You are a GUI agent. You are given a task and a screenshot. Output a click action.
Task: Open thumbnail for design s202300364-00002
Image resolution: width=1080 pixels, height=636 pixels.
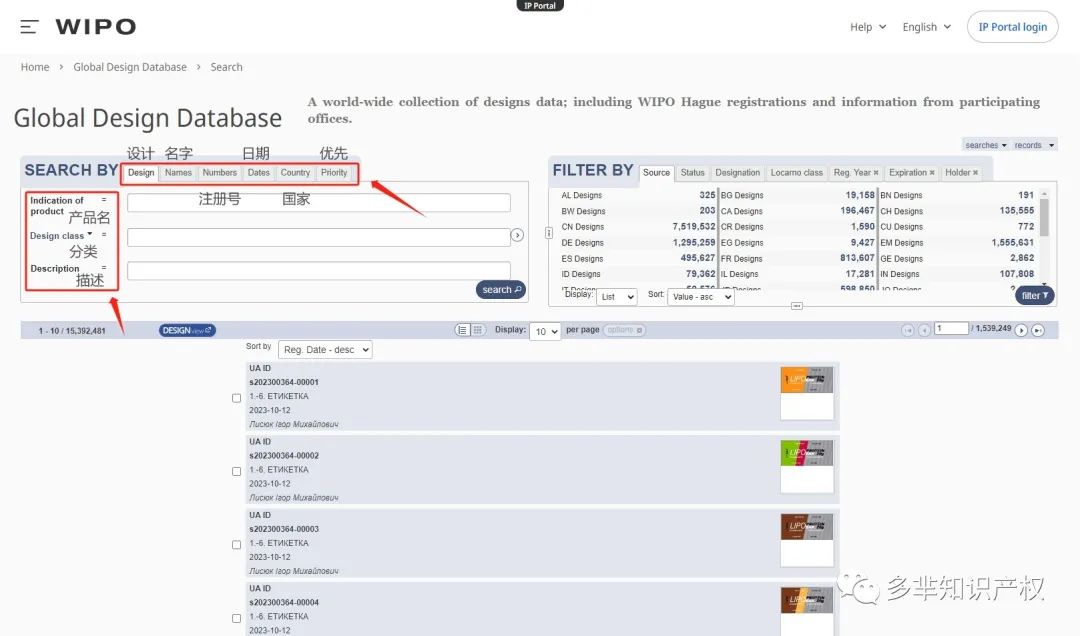[807, 466]
